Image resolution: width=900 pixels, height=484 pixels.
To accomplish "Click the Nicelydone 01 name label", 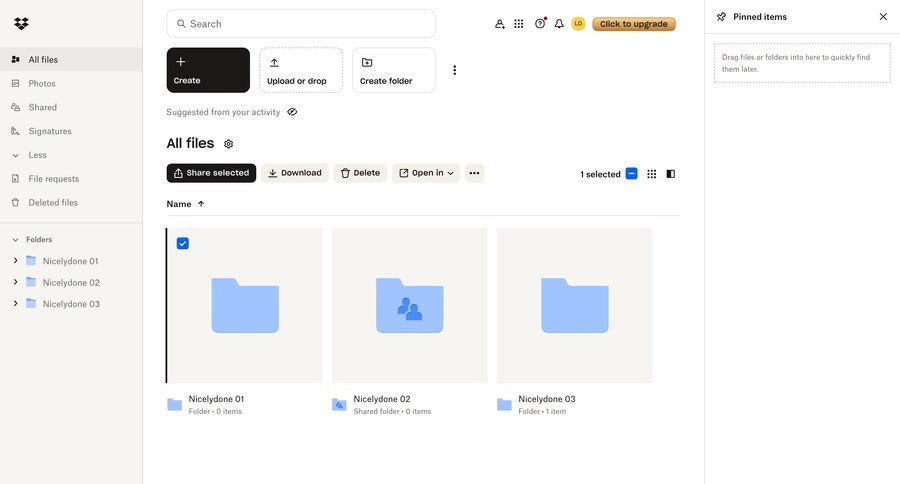I will (216, 399).
